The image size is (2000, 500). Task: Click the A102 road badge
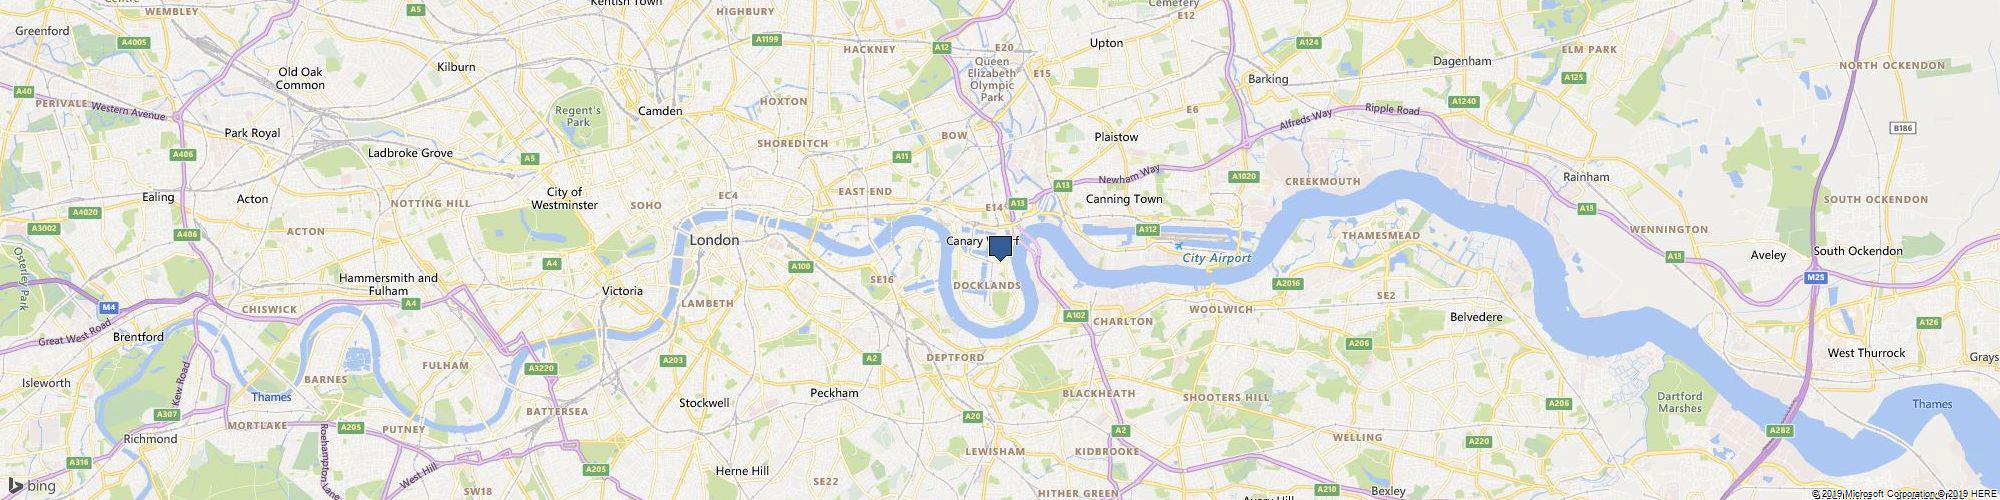(x=1075, y=316)
